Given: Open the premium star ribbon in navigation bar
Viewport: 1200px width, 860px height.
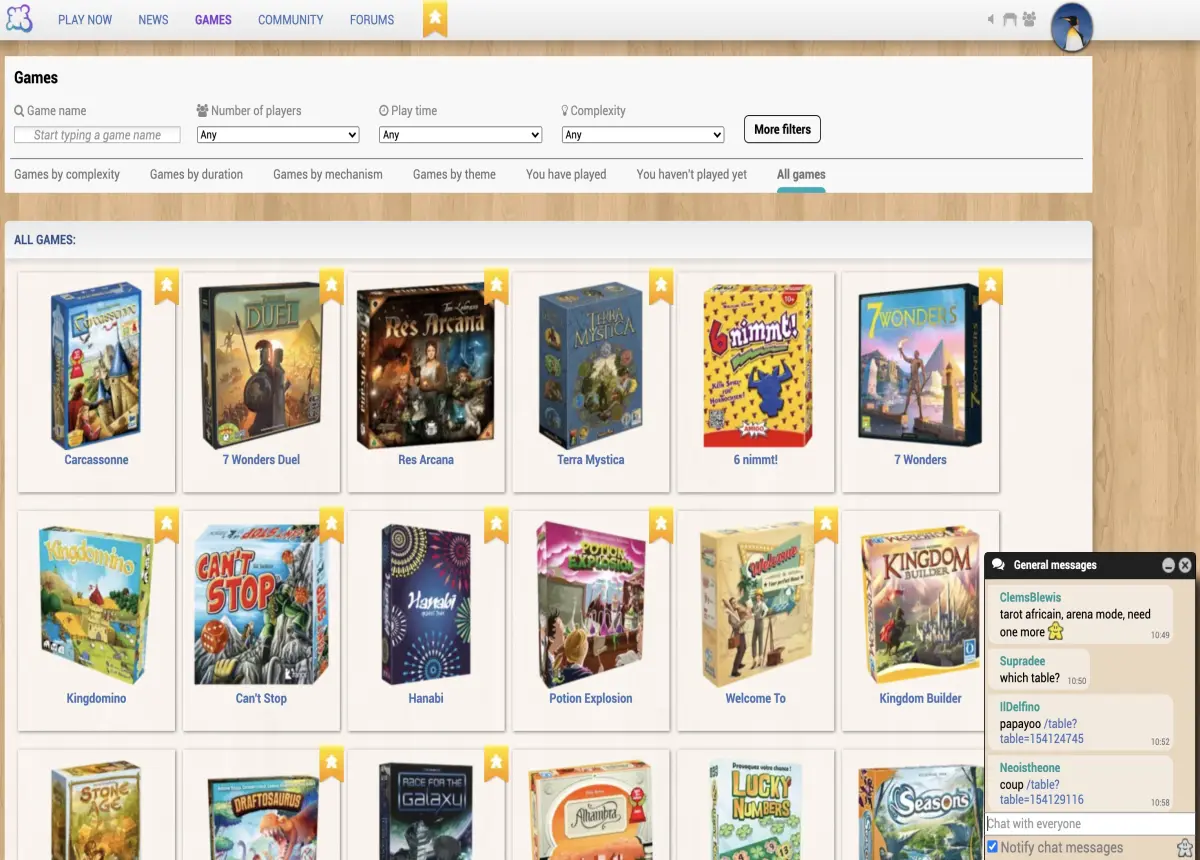Looking at the screenshot, I should pos(435,19).
